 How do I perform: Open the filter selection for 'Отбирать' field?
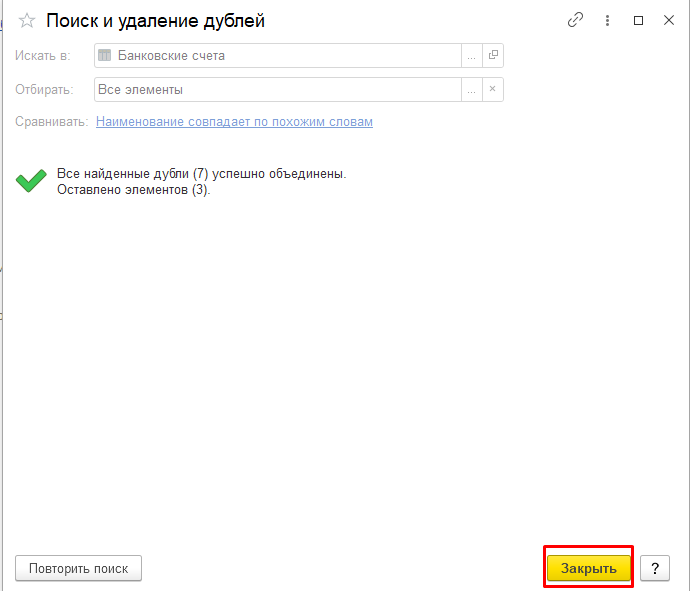pos(471,90)
